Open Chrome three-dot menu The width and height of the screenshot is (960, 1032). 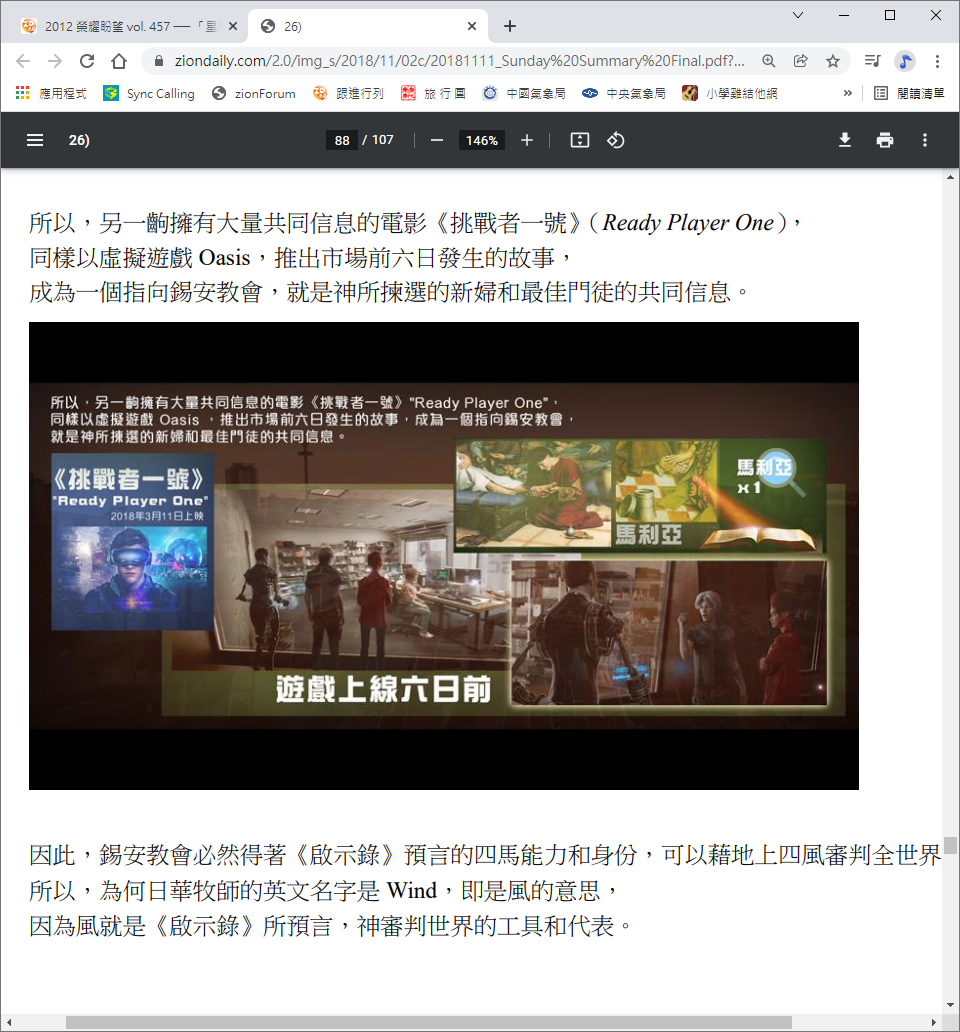click(938, 61)
